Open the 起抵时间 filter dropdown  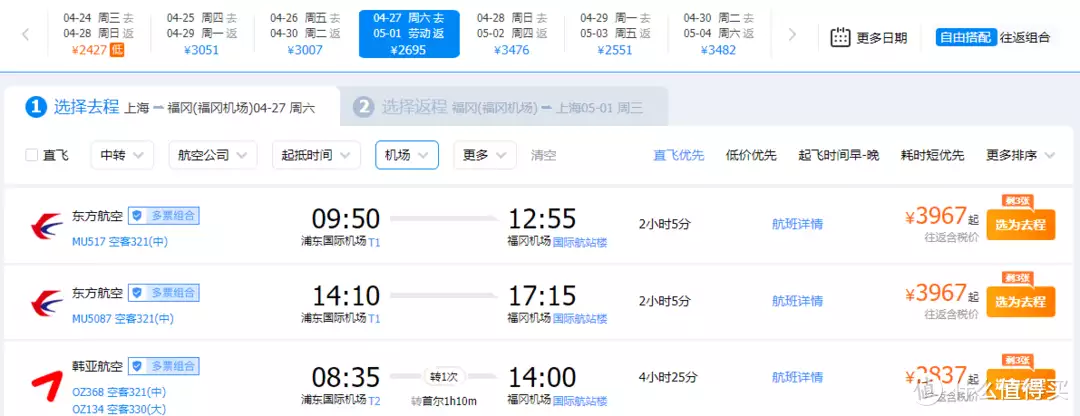coord(316,155)
